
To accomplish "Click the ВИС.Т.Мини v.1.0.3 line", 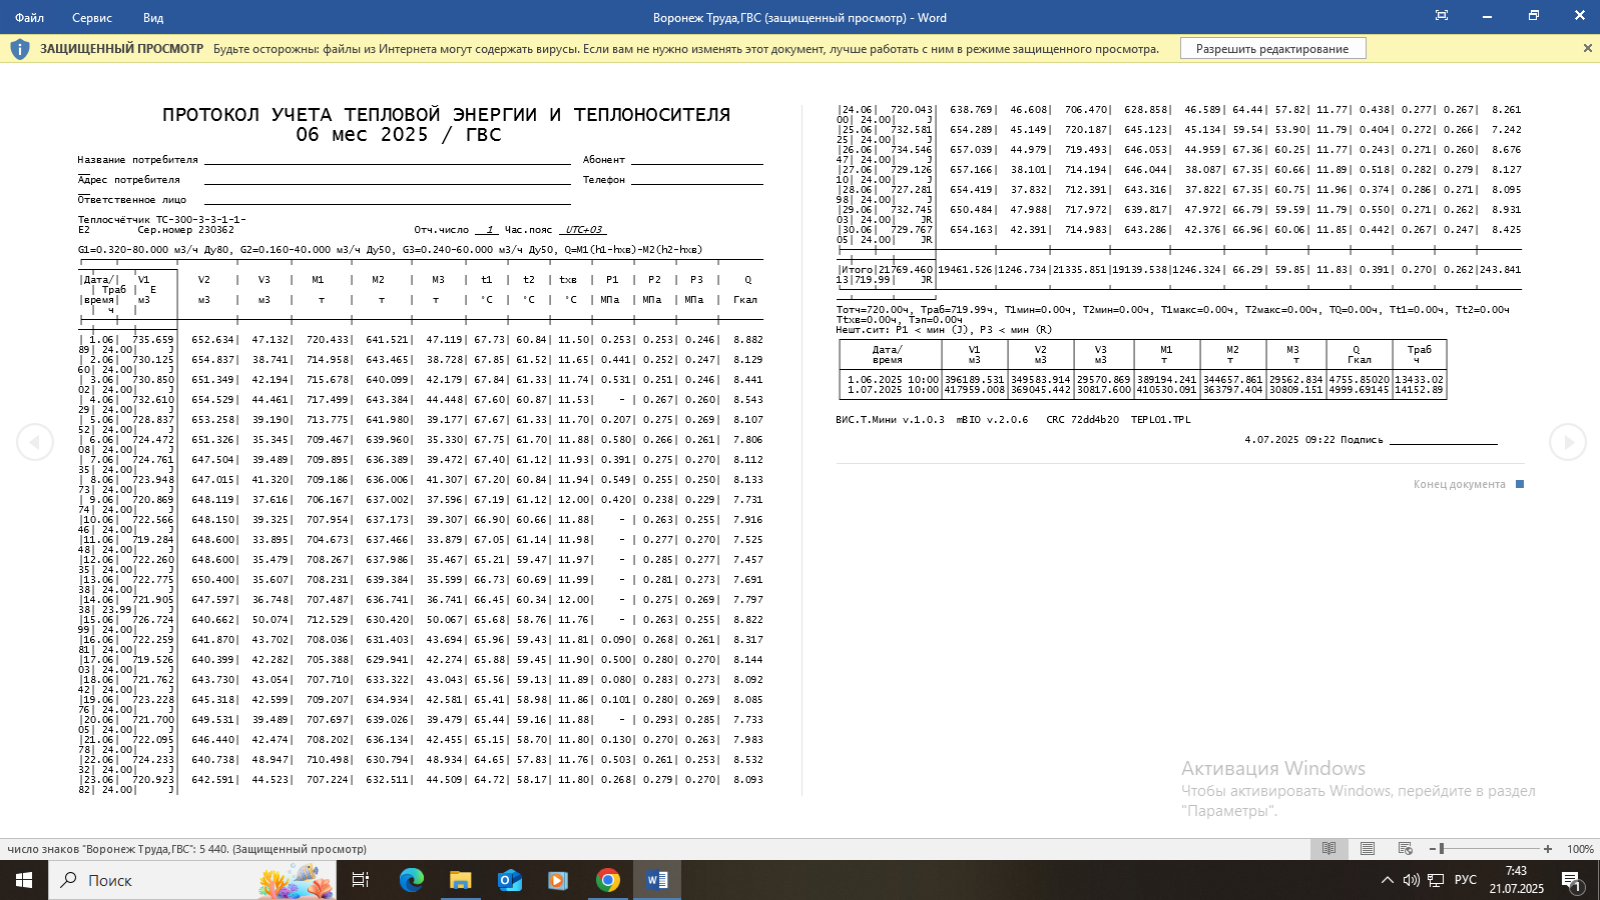I will pyautogui.click(x=1013, y=419).
